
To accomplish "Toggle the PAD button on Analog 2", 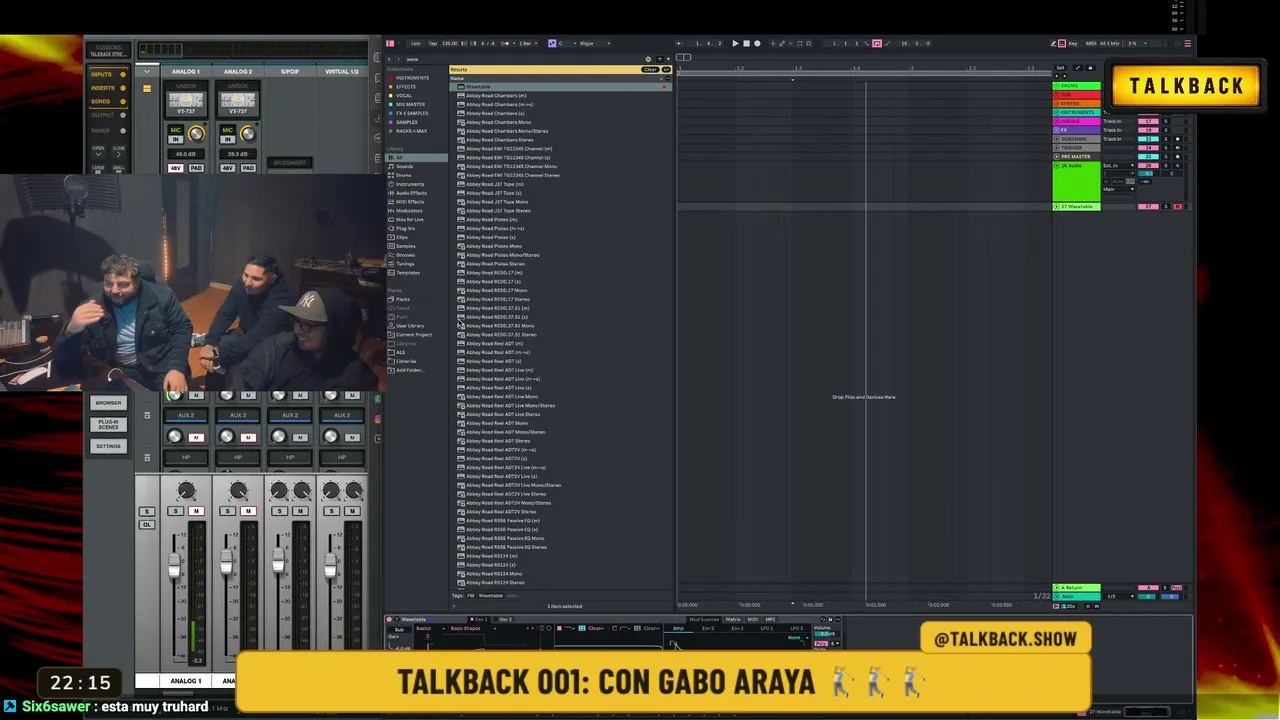I will point(248,167).
